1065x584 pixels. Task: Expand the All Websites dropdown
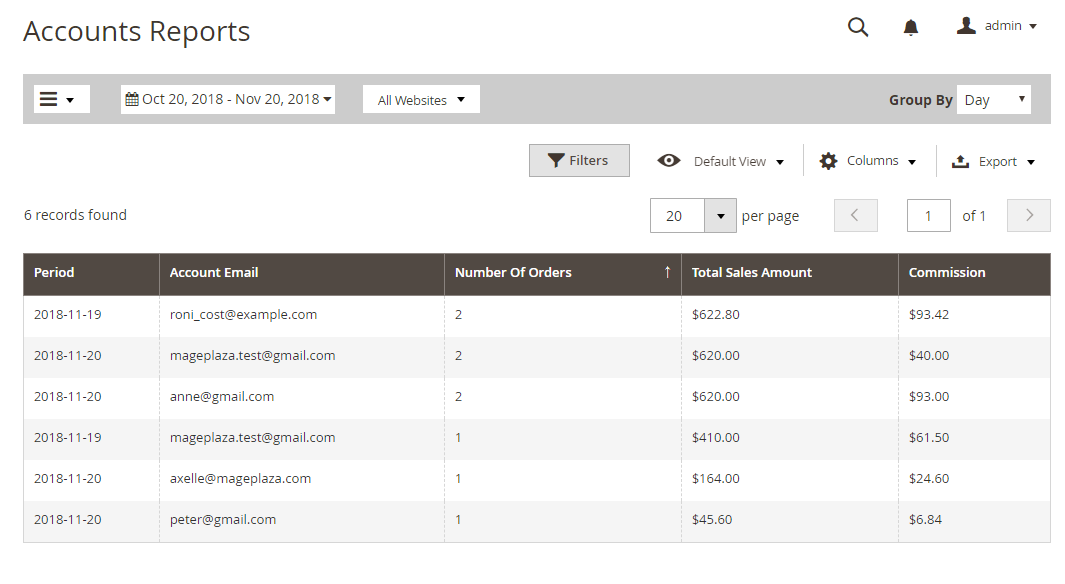[421, 100]
